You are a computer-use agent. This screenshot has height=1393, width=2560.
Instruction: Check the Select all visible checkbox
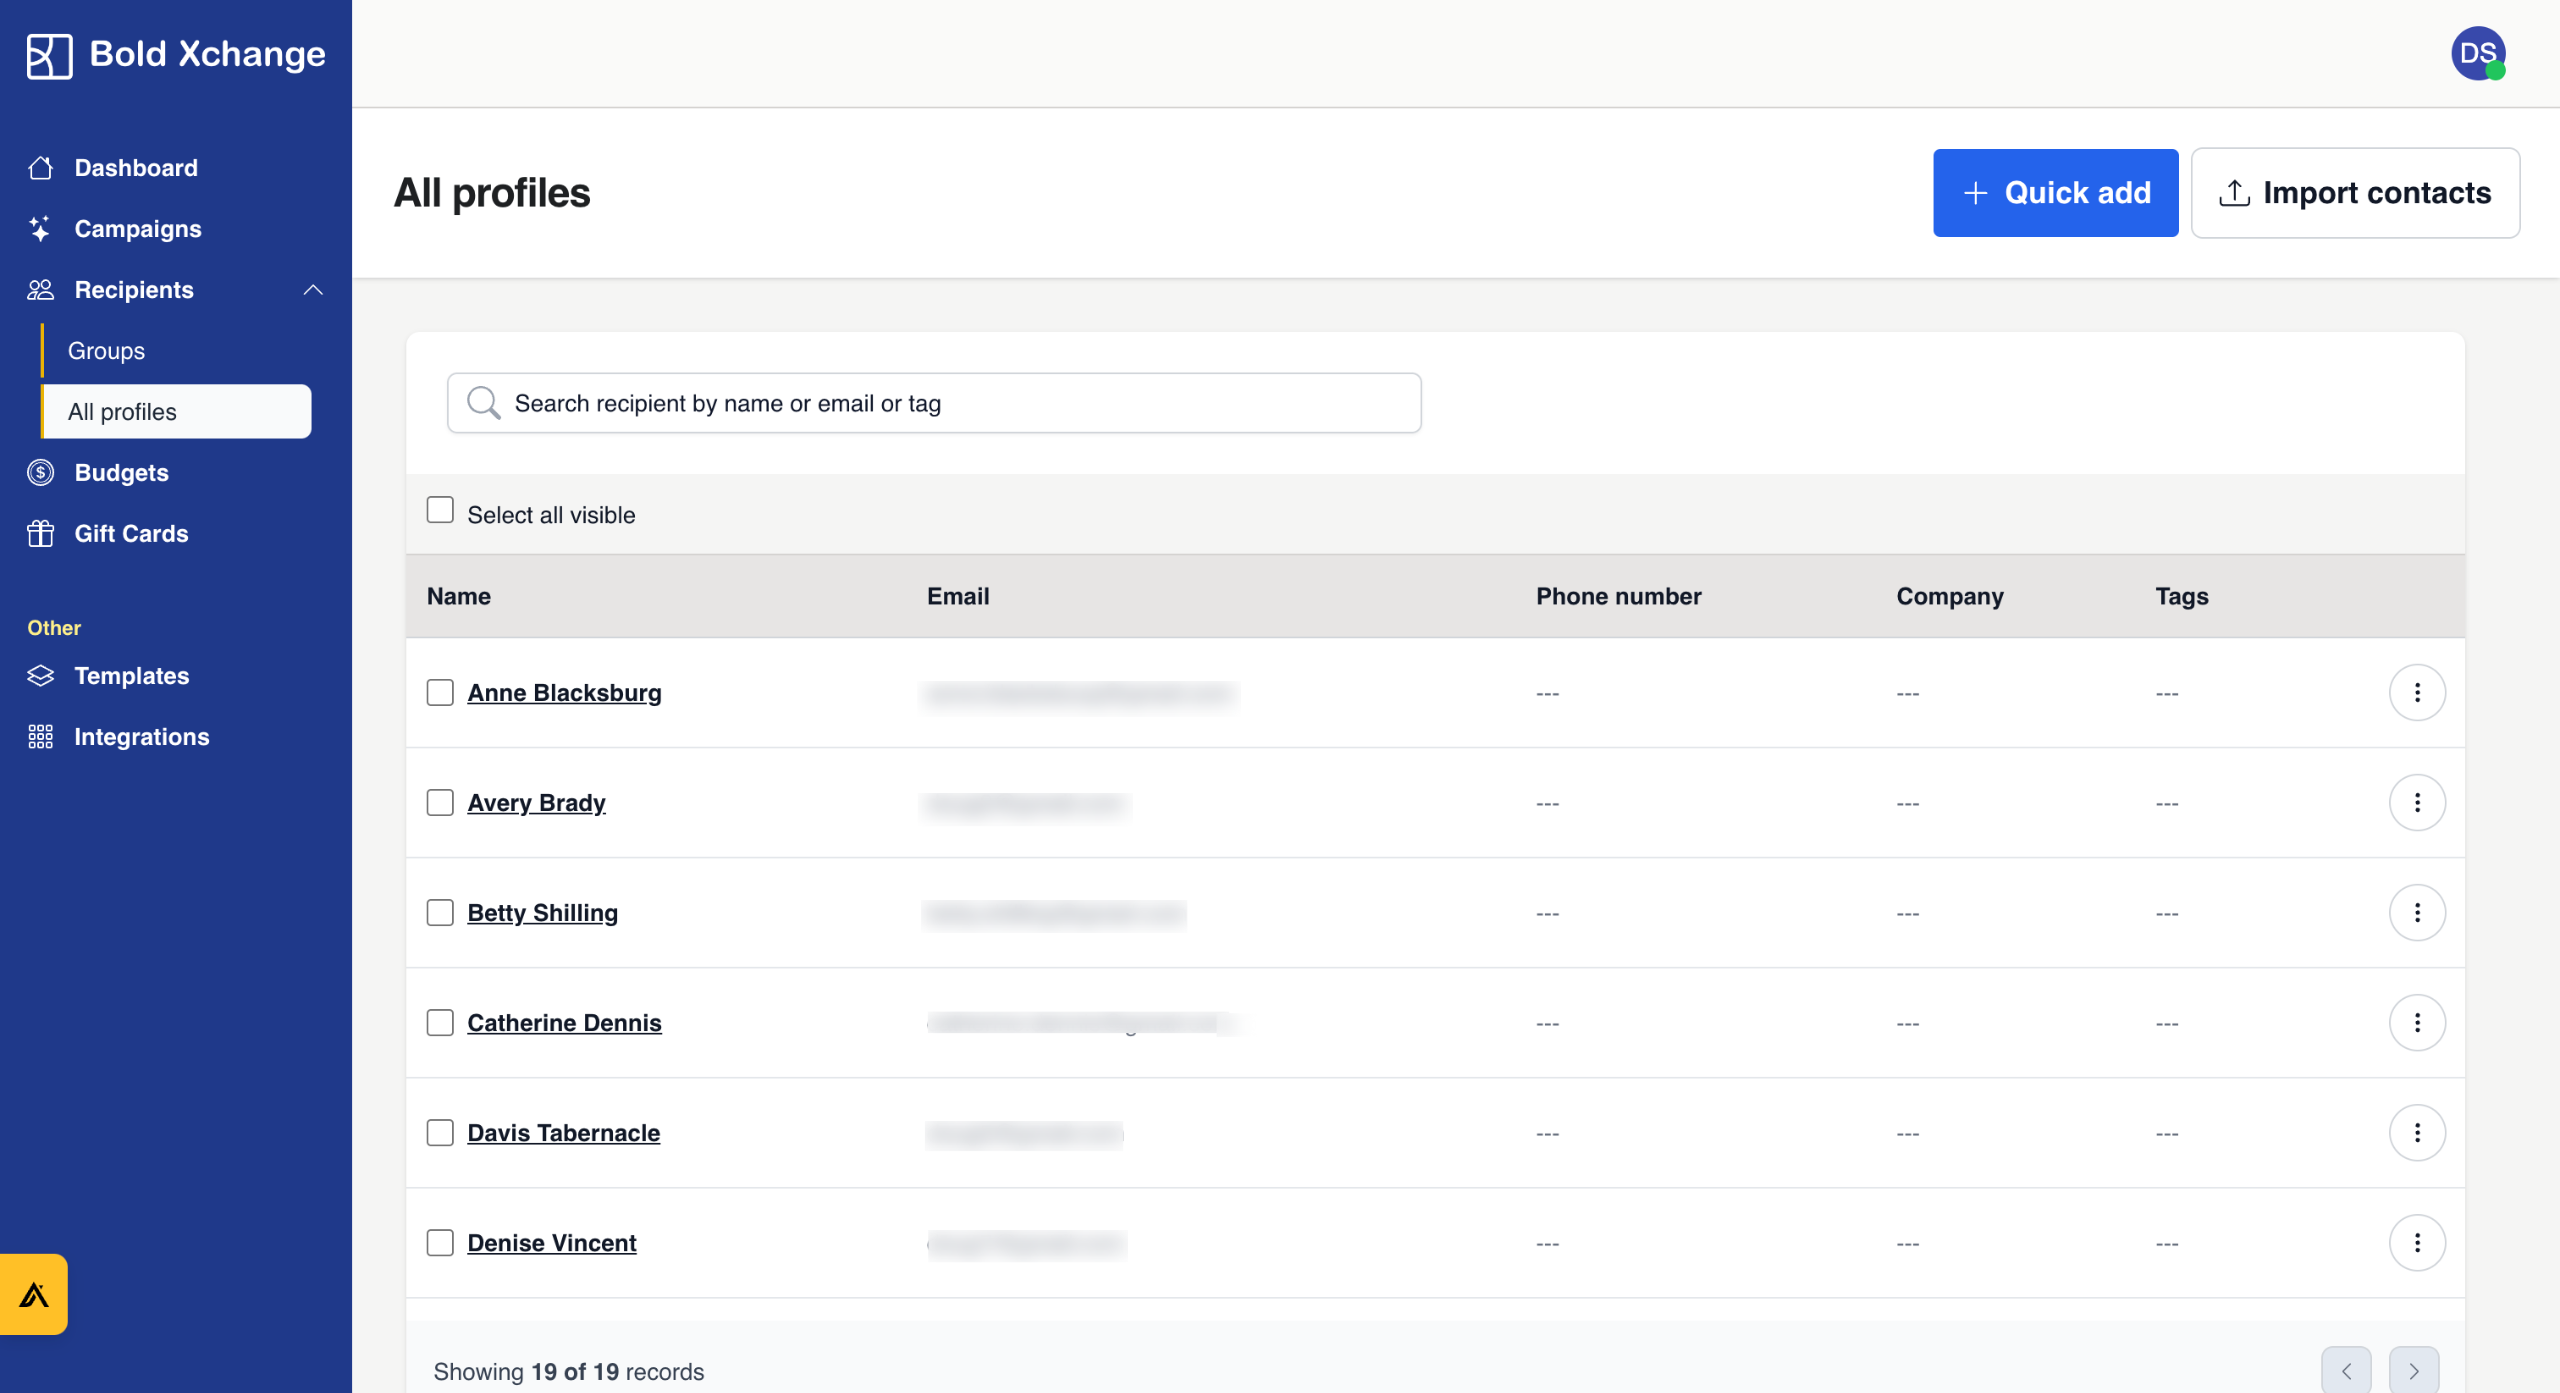(x=440, y=510)
